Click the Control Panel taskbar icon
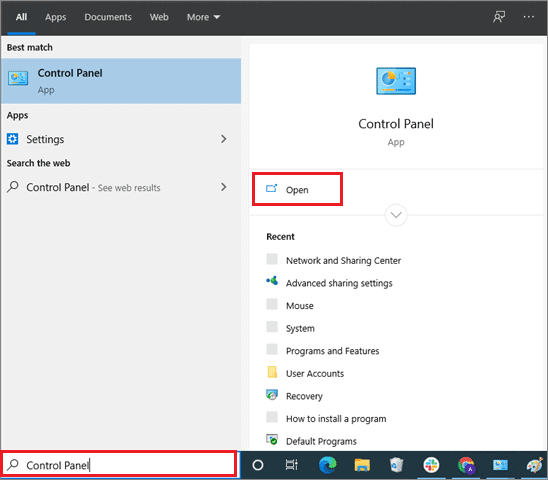This screenshot has height=480, width=548. click(500, 465)
